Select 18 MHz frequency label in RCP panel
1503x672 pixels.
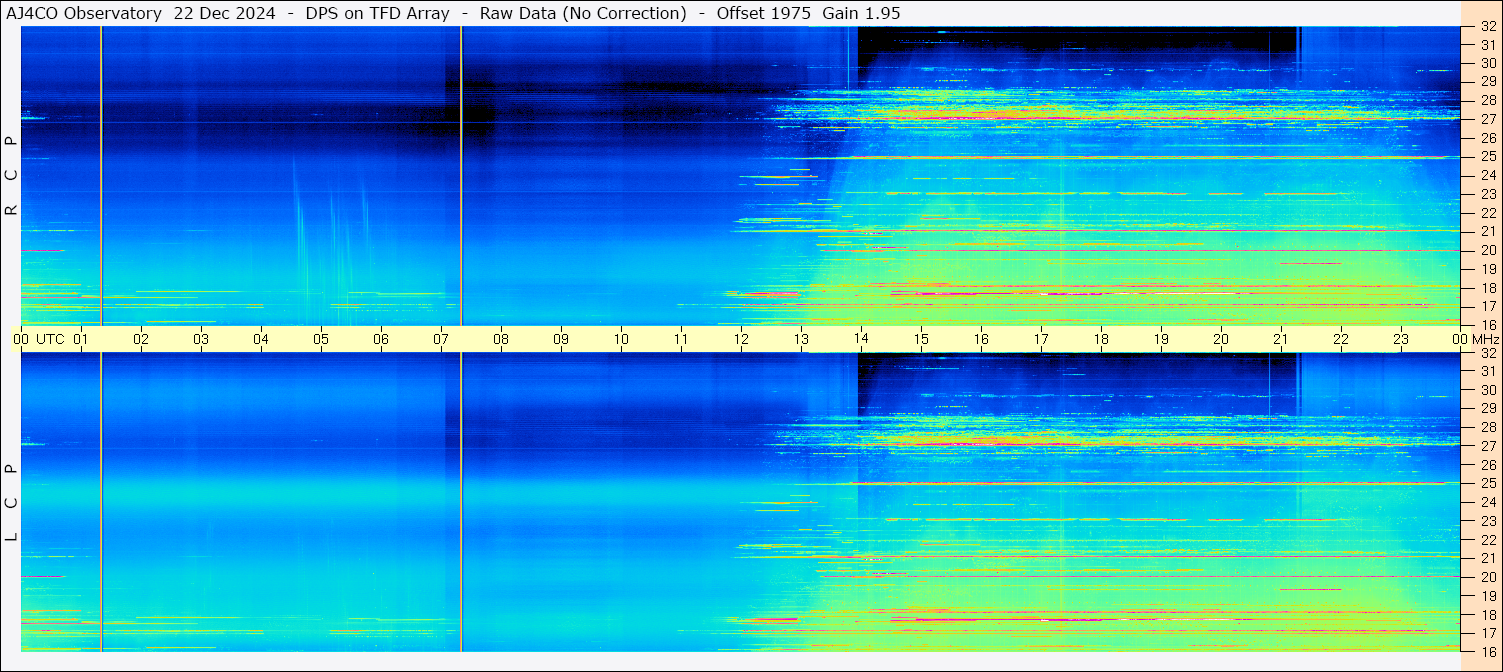click(1487, 287)
